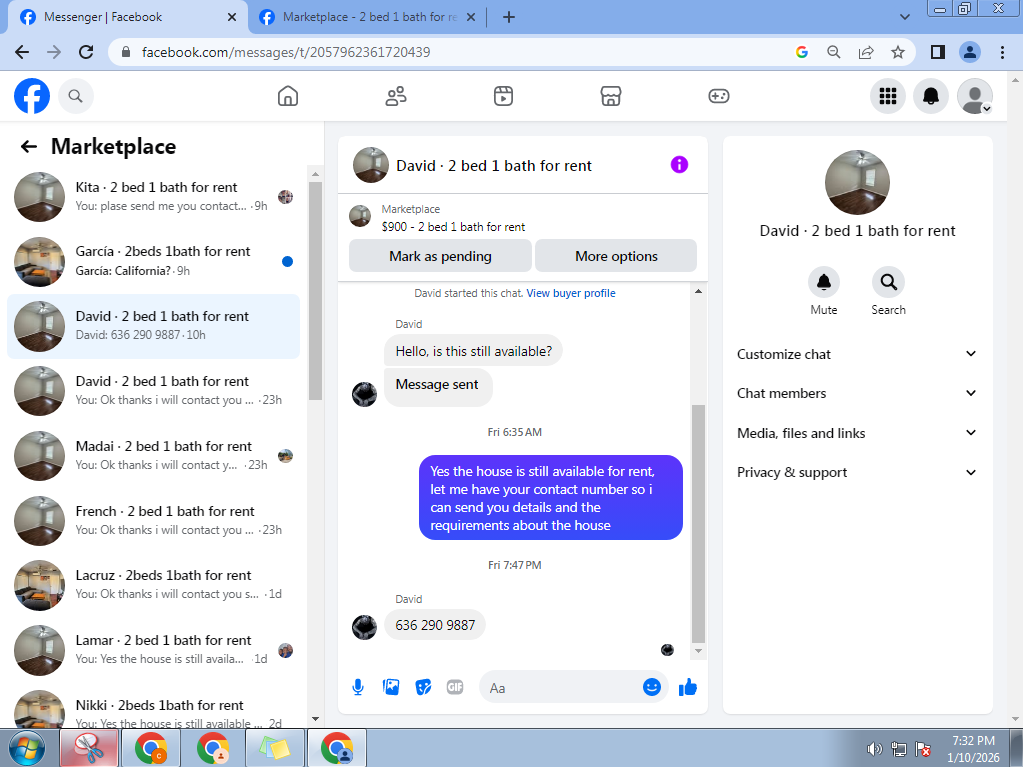Open David chat showing Ok thanks
1023x767 pixels.
[153, 391]
